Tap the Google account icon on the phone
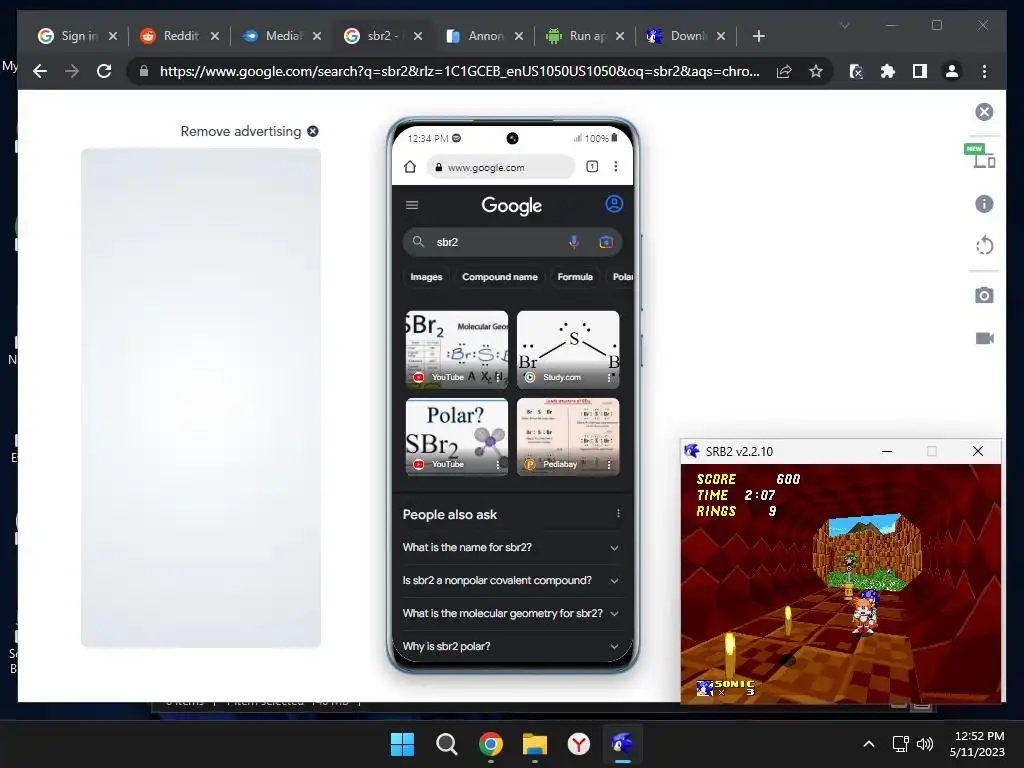The image size is (1024, 768). [x=614, y=204]
